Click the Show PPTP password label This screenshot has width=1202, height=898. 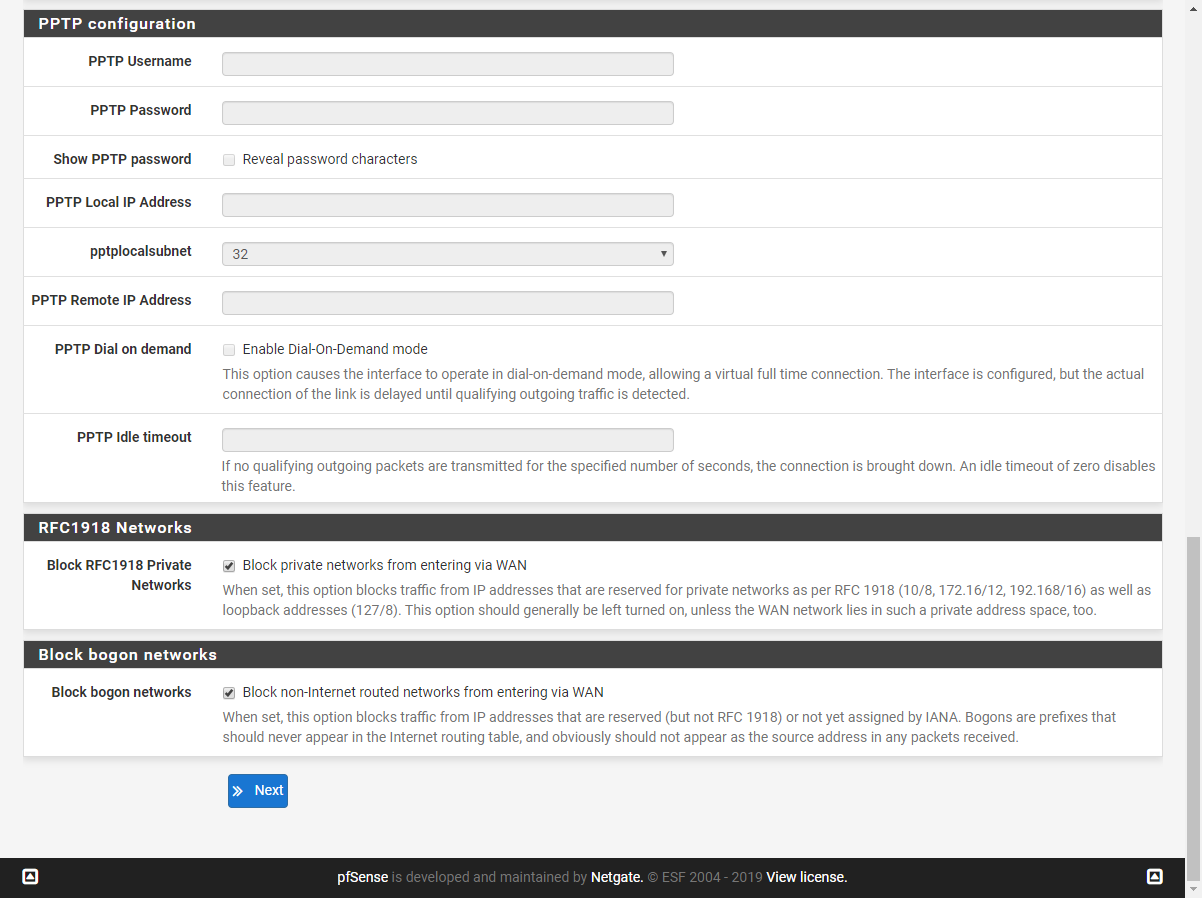[x=122, y=159]
